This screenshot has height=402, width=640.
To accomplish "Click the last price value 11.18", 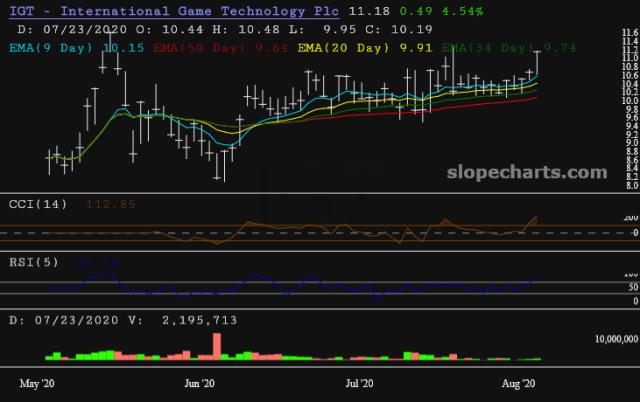I will [369, 11].
